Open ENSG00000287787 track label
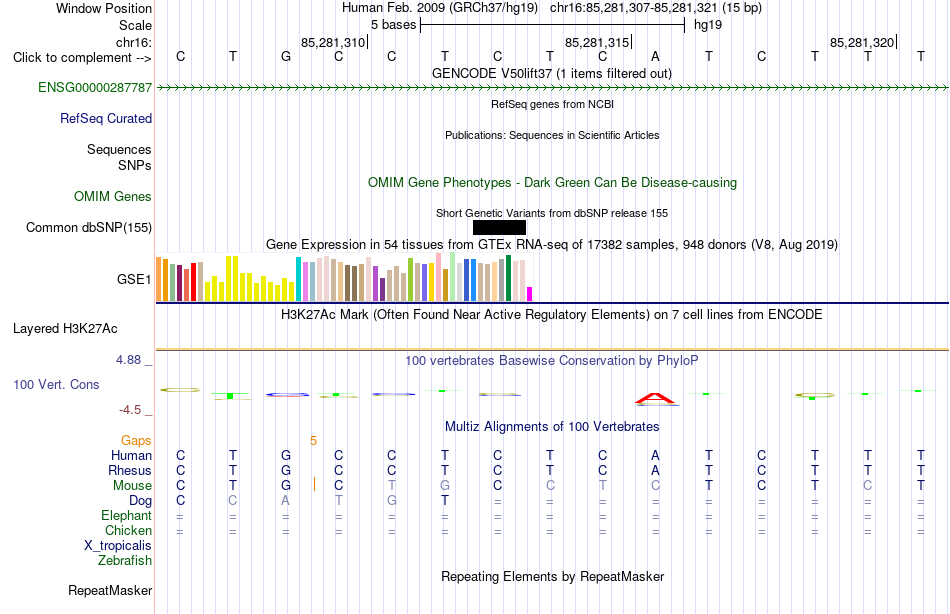 (x=95, y=87)
